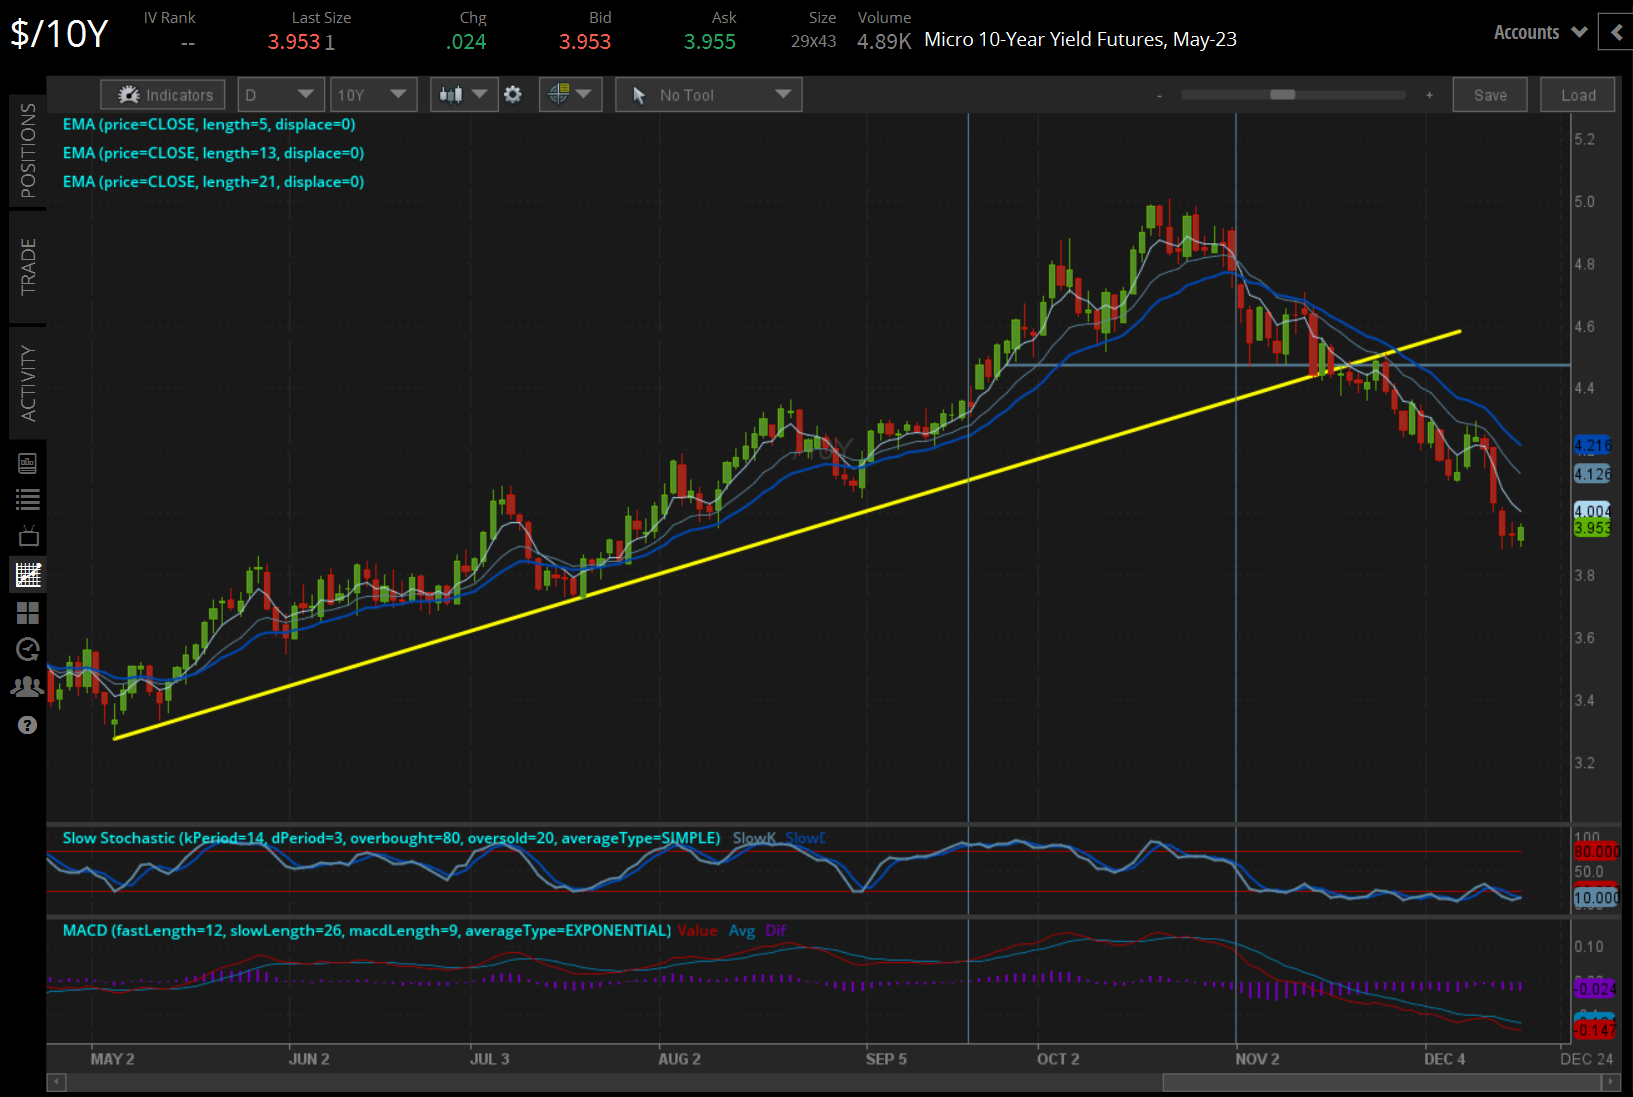Expand the No Tool drawing selector
1633x1097 pixels.
pos(708,94)
